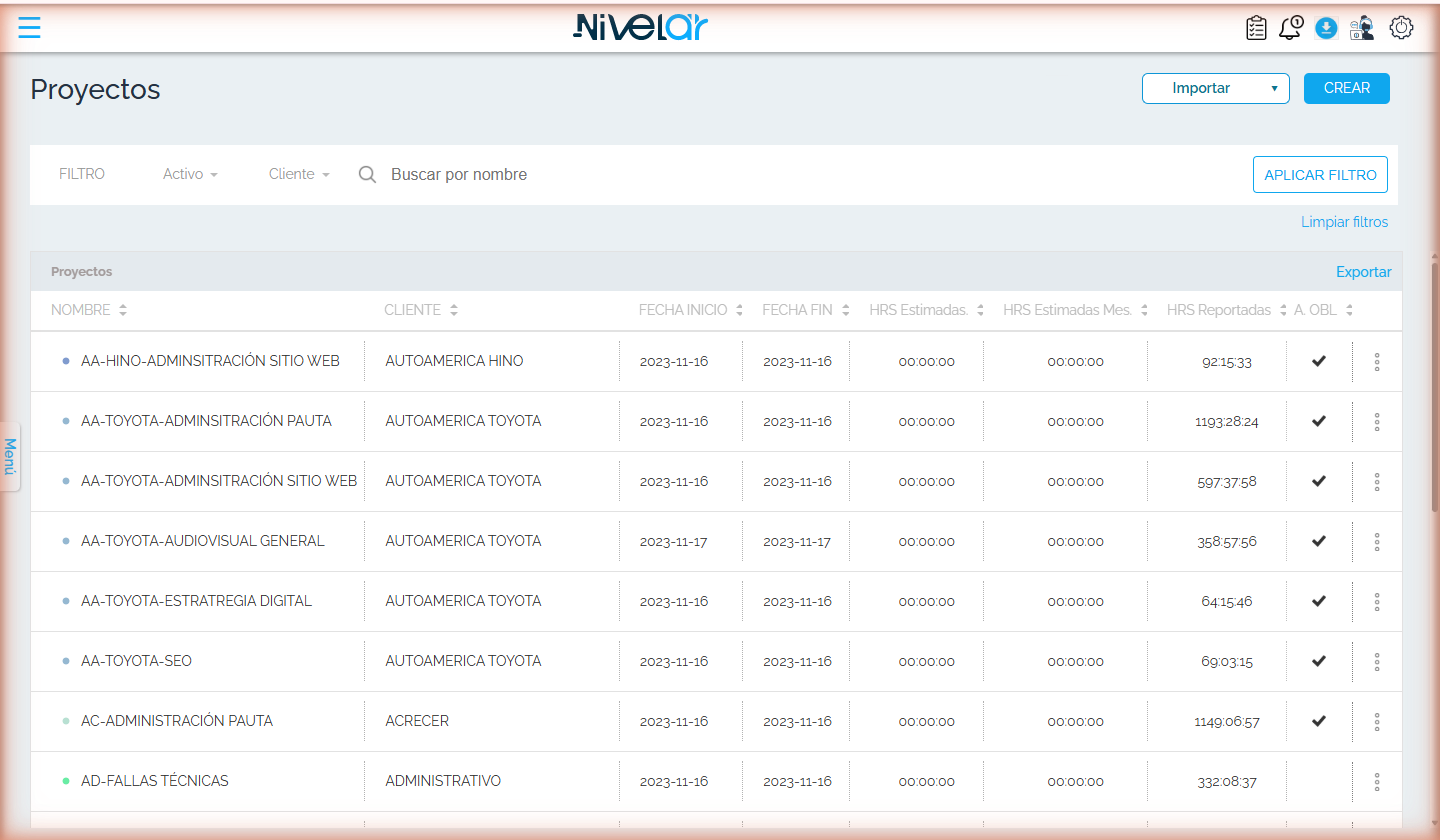The image size is (1440, 840).
Task: Open the clipboard checklist icon
Action: (x=1256, y=28)
